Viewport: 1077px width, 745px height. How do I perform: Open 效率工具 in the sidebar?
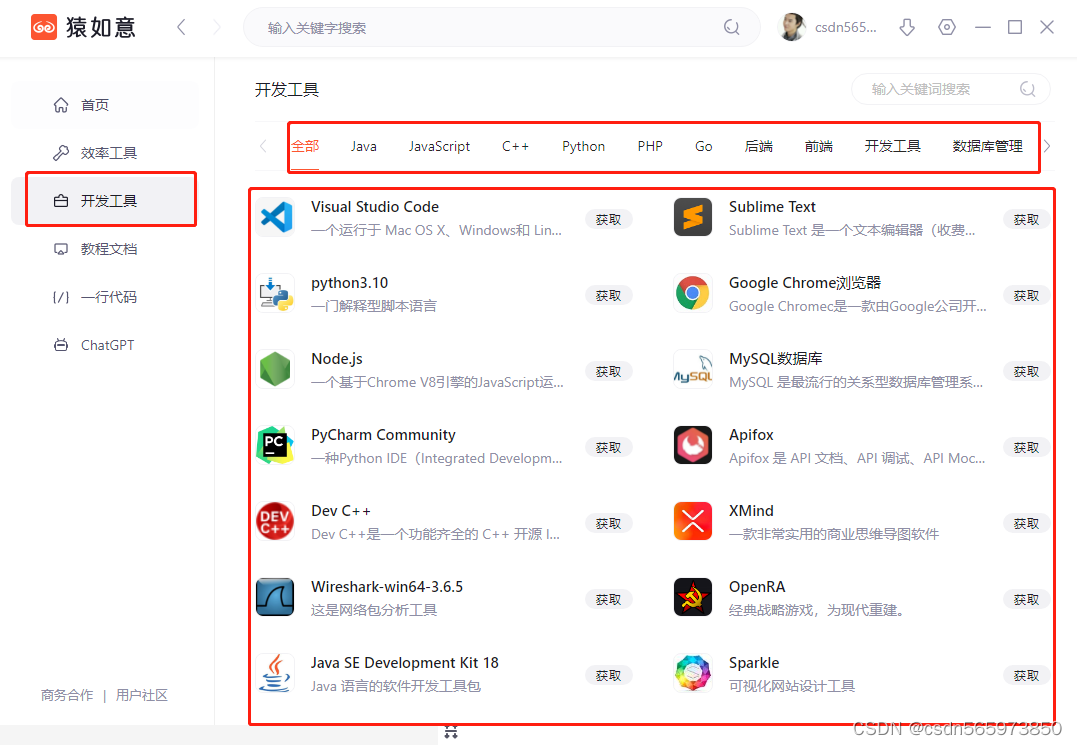click(x=105, y=153)
